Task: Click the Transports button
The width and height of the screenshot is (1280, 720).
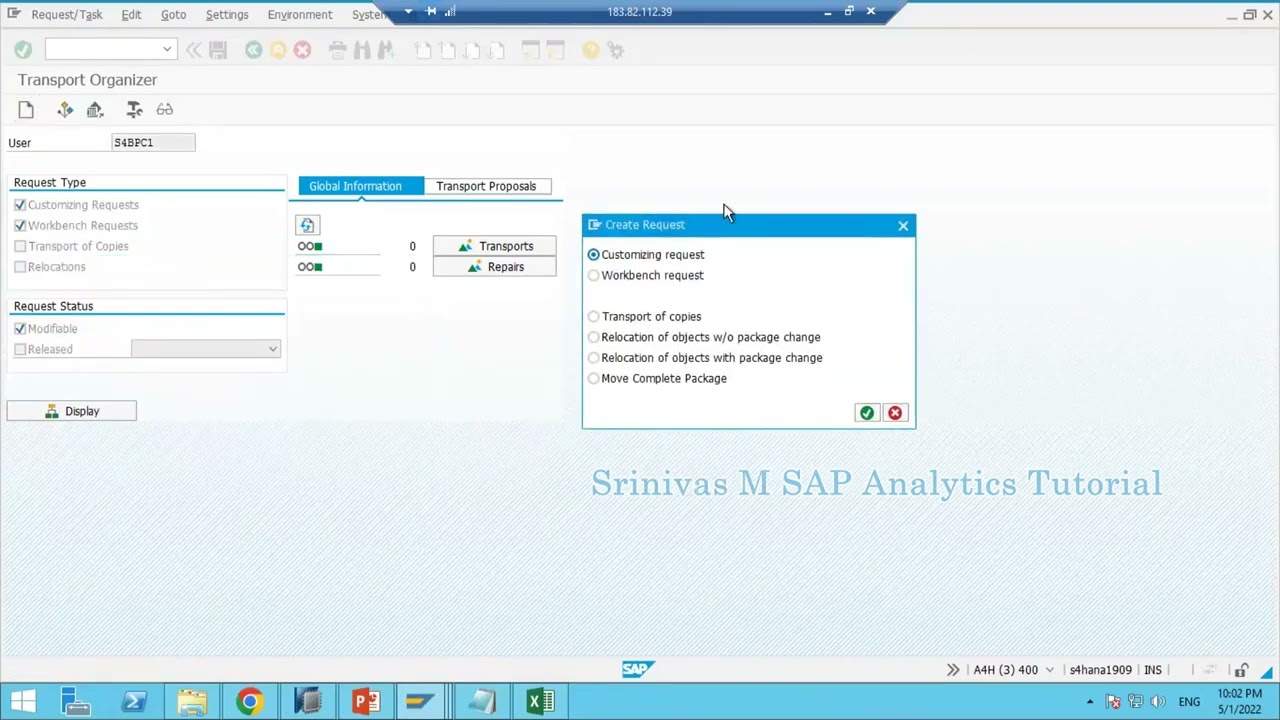Action: coord(494,246)
